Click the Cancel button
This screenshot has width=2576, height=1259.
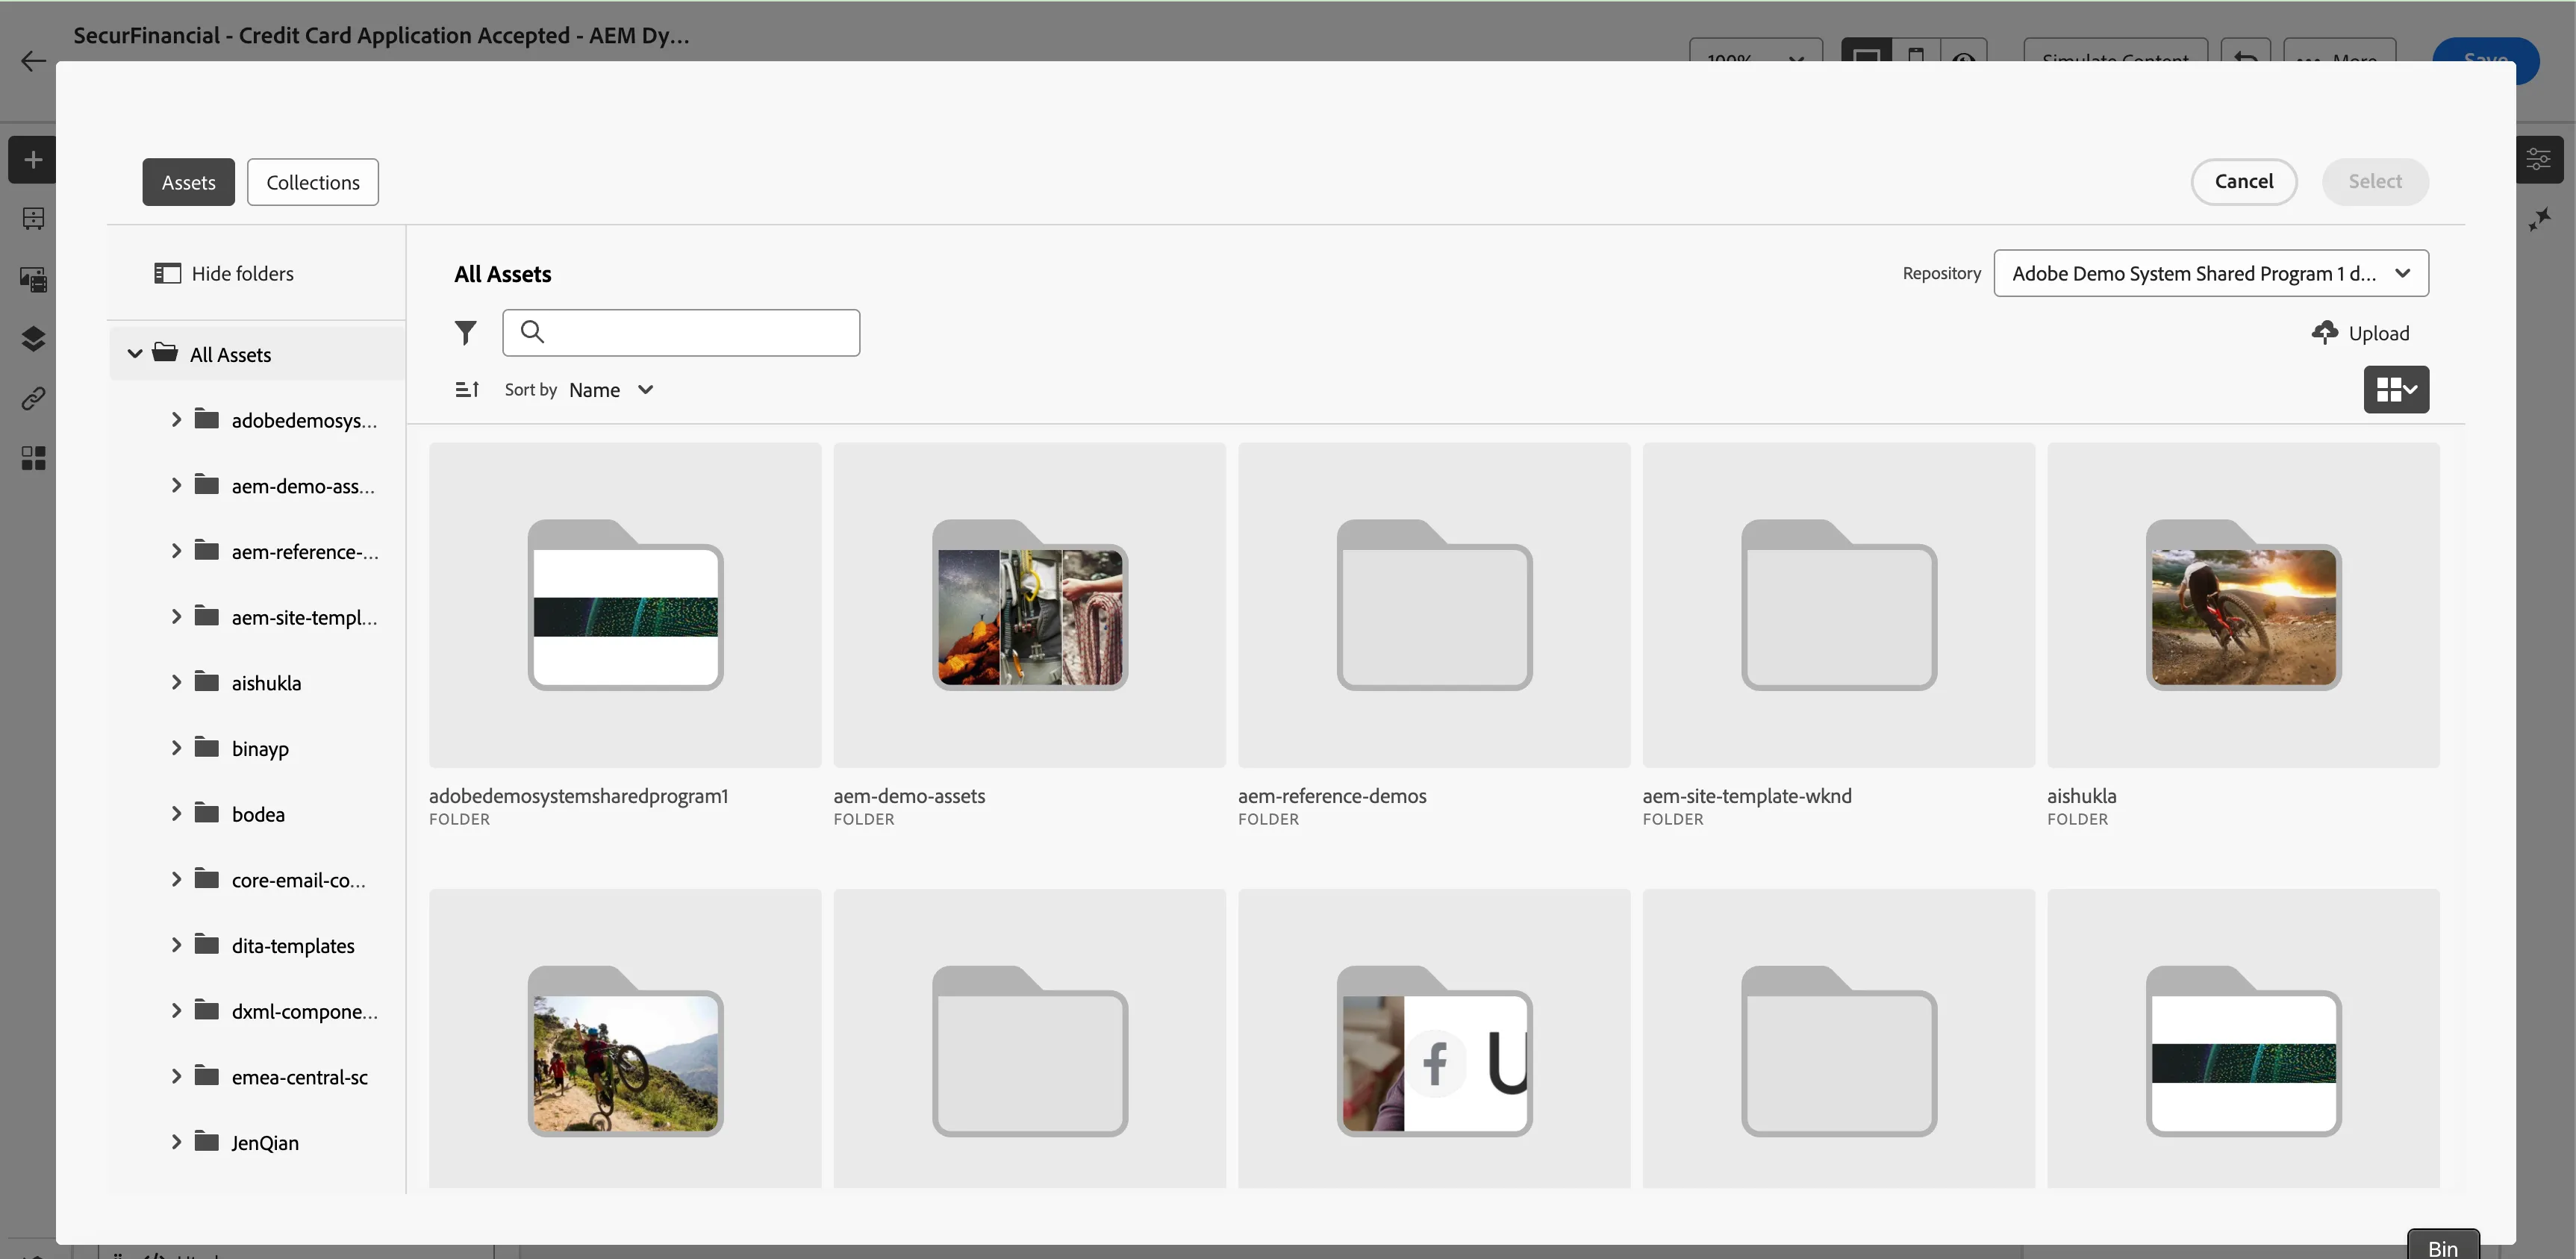2243,181
